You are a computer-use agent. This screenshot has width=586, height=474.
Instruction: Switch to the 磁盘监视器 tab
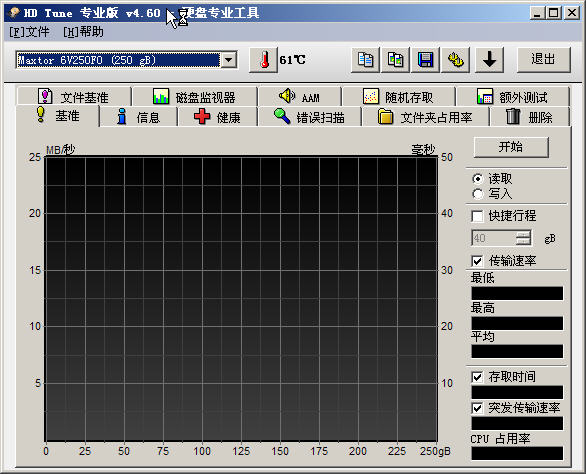[x=194, y=97]
